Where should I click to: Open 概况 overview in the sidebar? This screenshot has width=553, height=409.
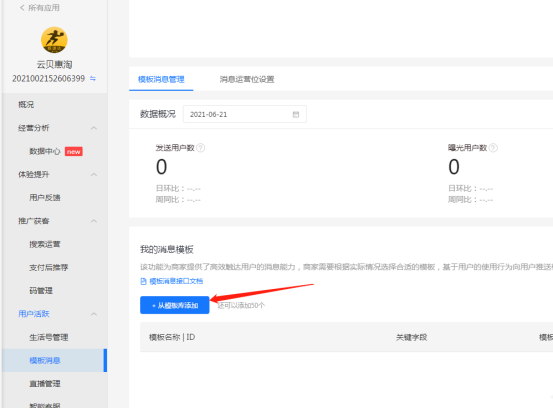(26, 105)
